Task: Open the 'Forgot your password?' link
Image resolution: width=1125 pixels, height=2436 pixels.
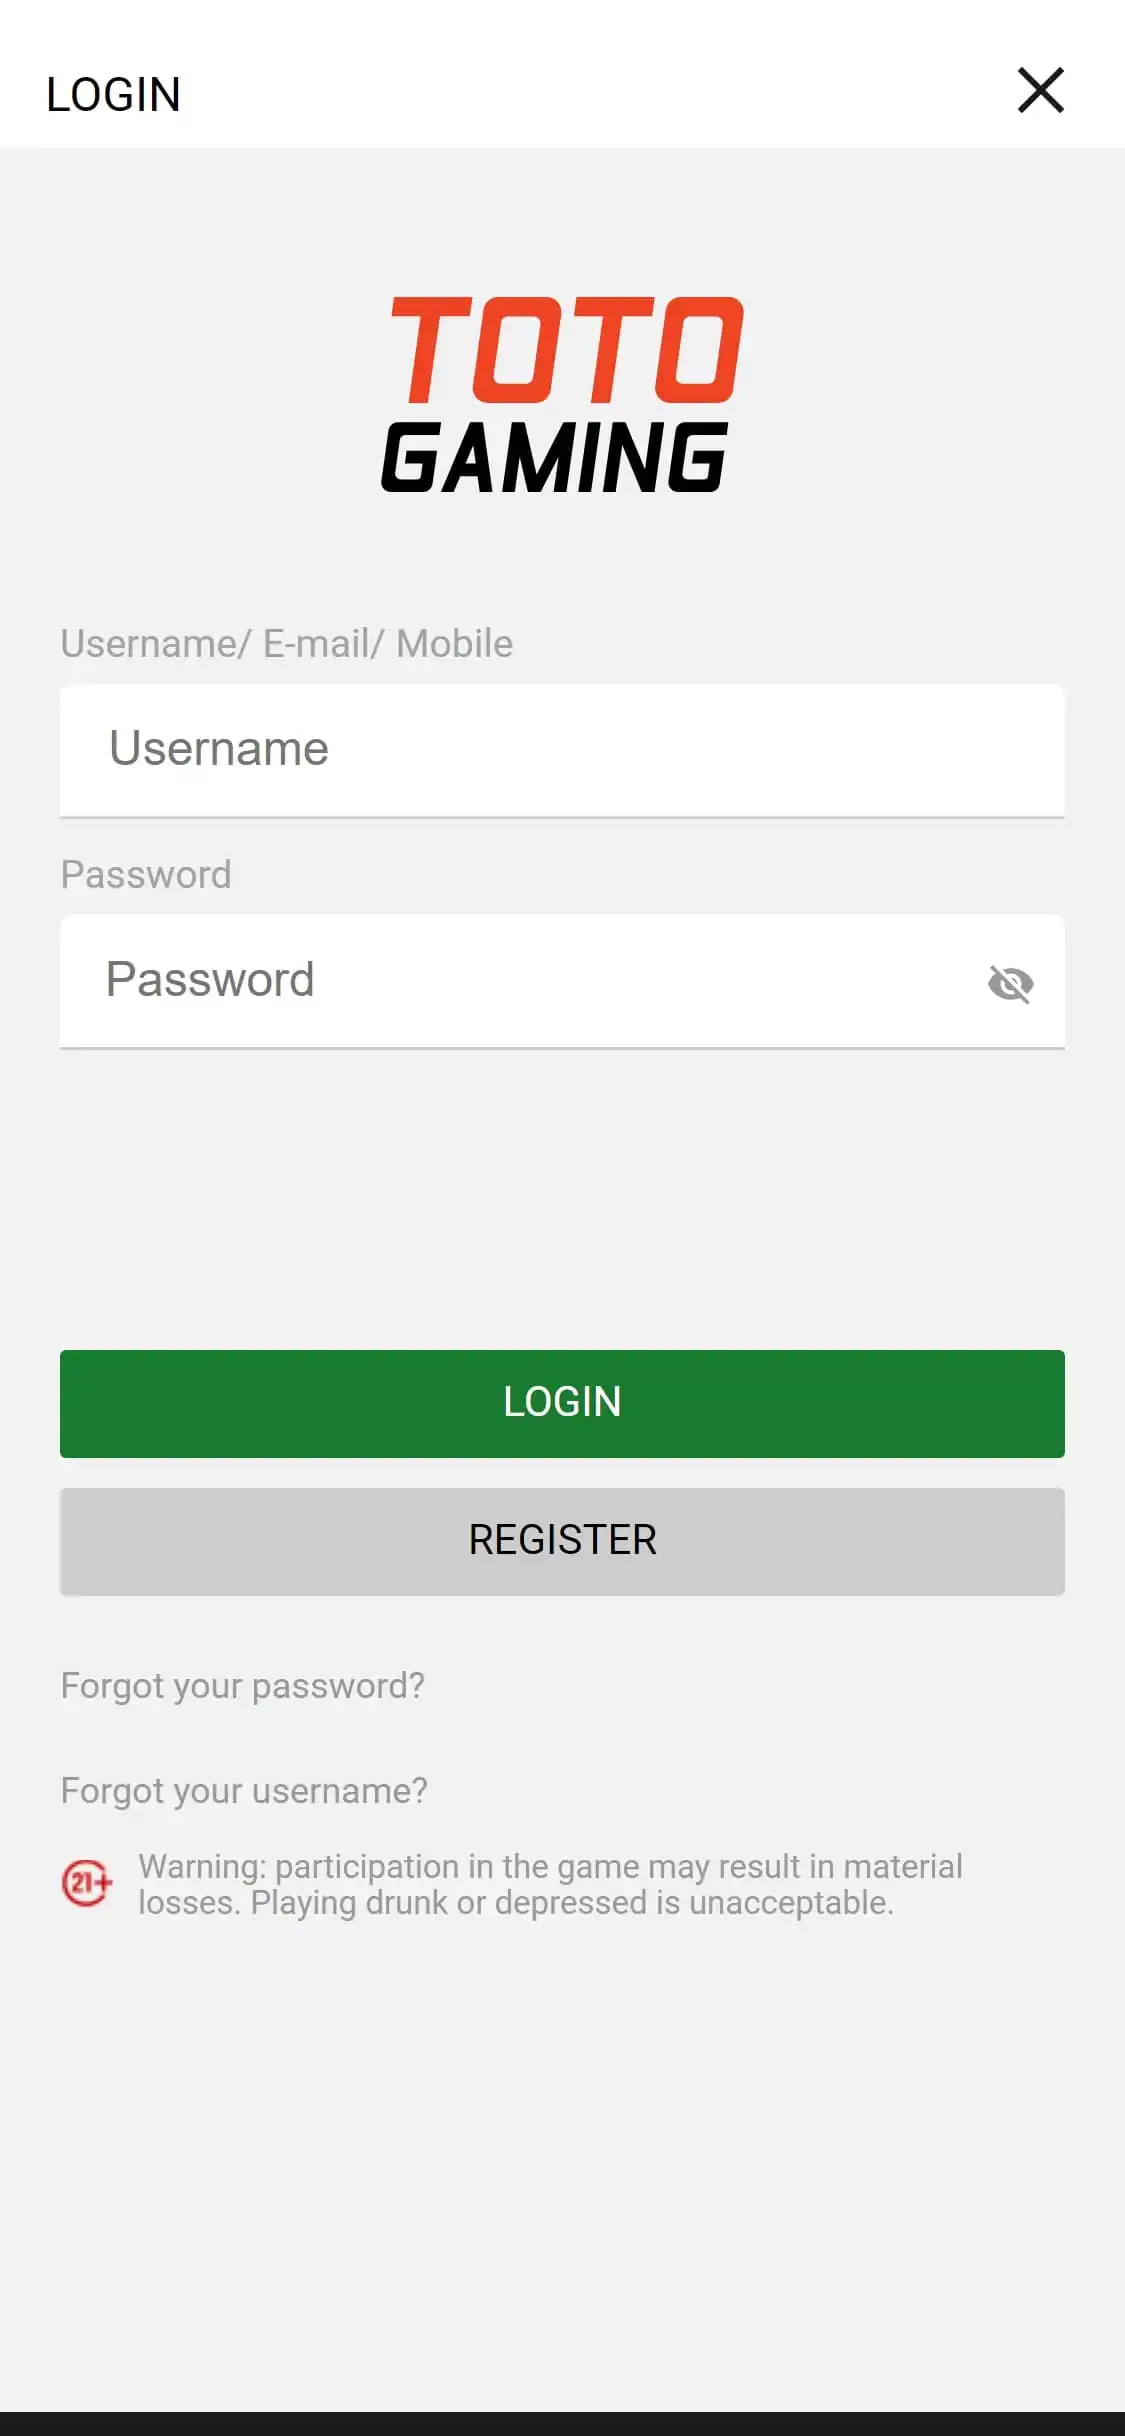Action: tap(243, 1686)
